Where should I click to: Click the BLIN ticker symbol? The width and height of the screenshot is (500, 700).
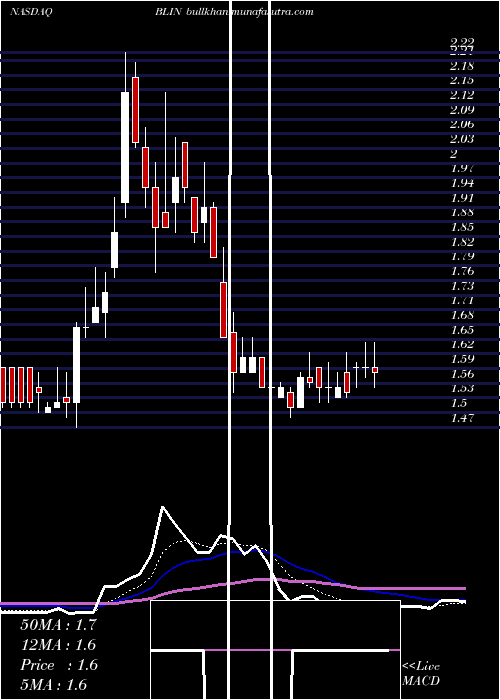pos(168,12)
